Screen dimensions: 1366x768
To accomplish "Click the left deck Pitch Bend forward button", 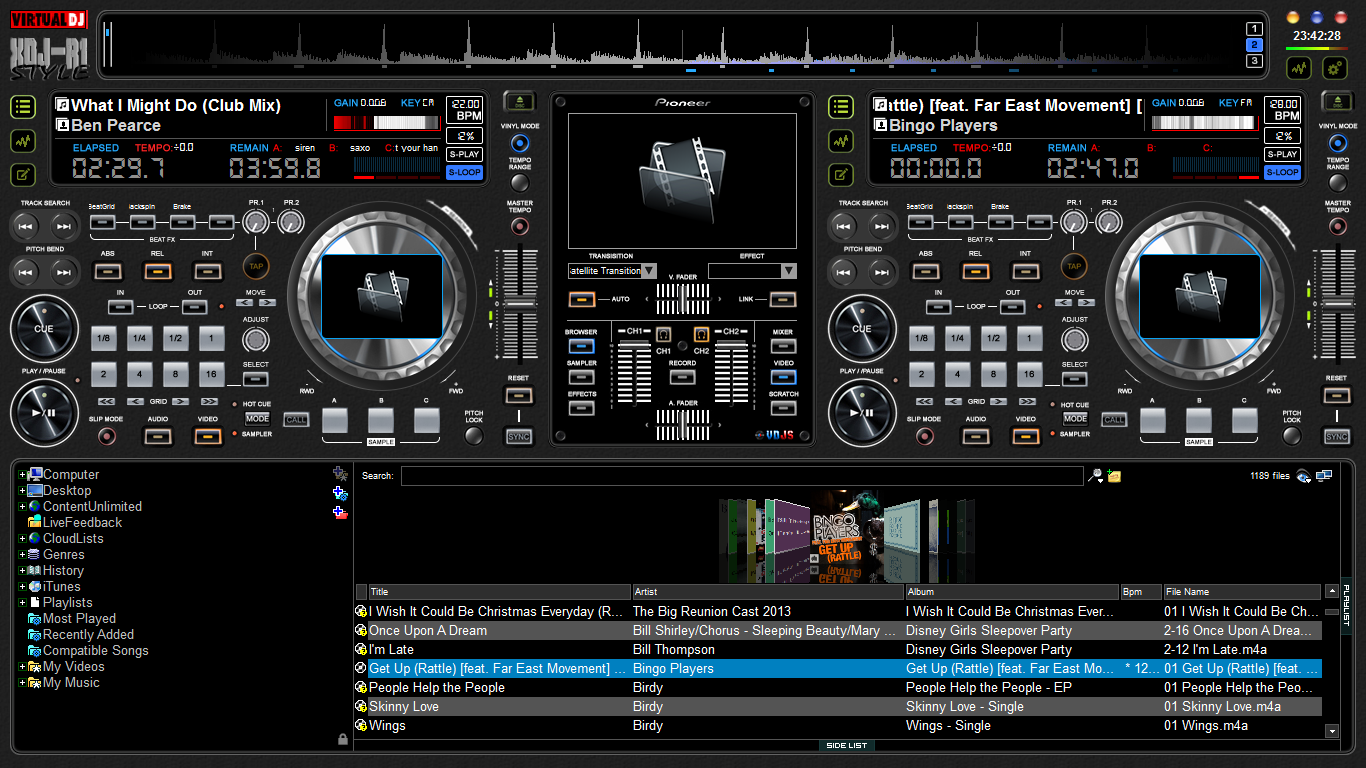I will pyautogui.click(x=63, y=270).
